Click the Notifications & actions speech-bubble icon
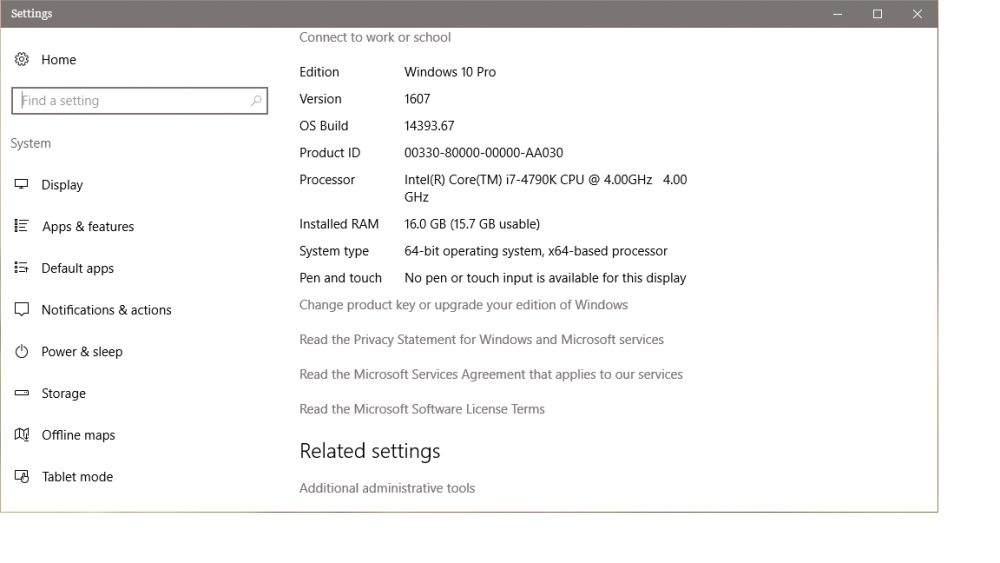The width and height of the screenshot is (1000, 563). [x=21, y=310]
